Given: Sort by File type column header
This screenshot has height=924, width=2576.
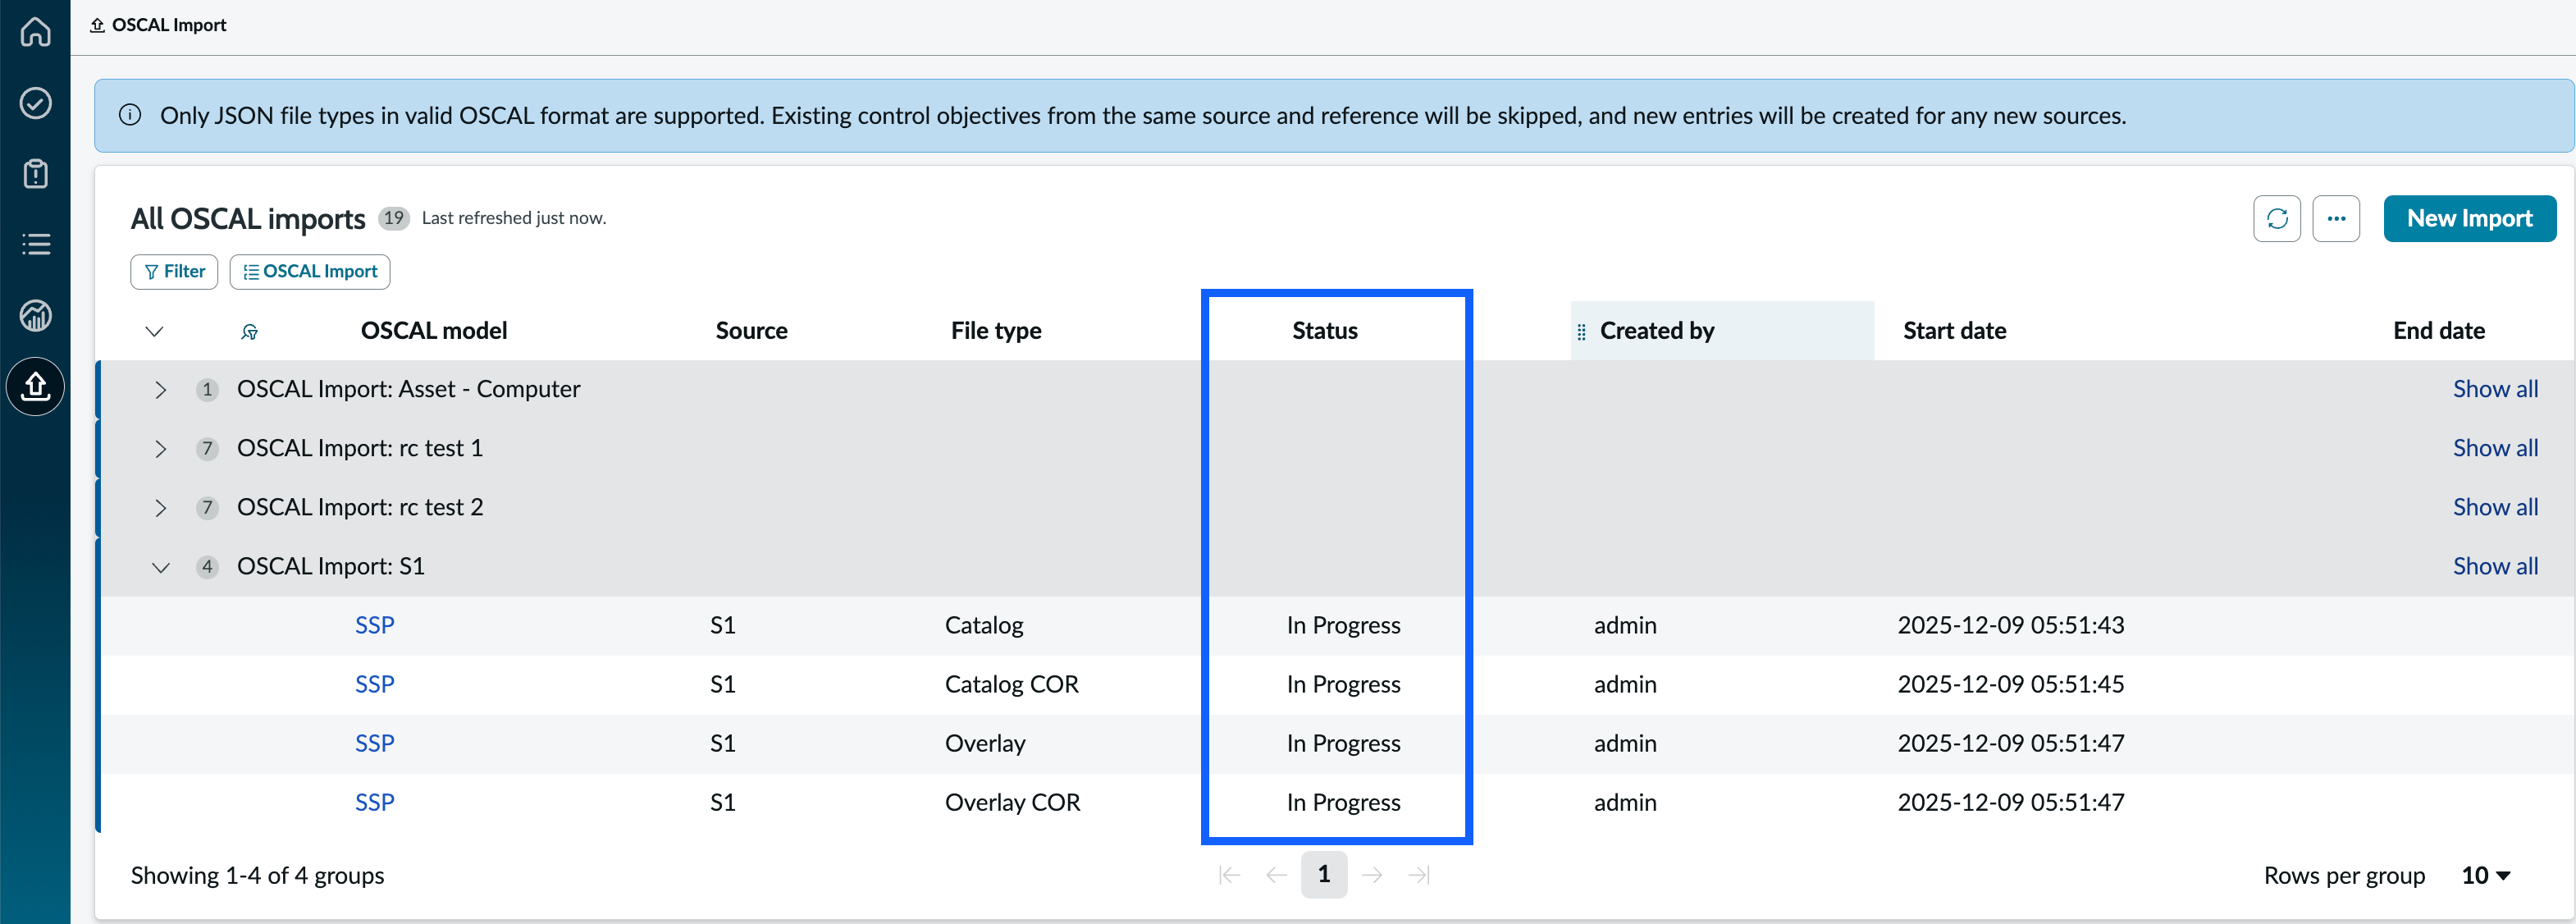Looking at the screenshot, I should [996, 331].
